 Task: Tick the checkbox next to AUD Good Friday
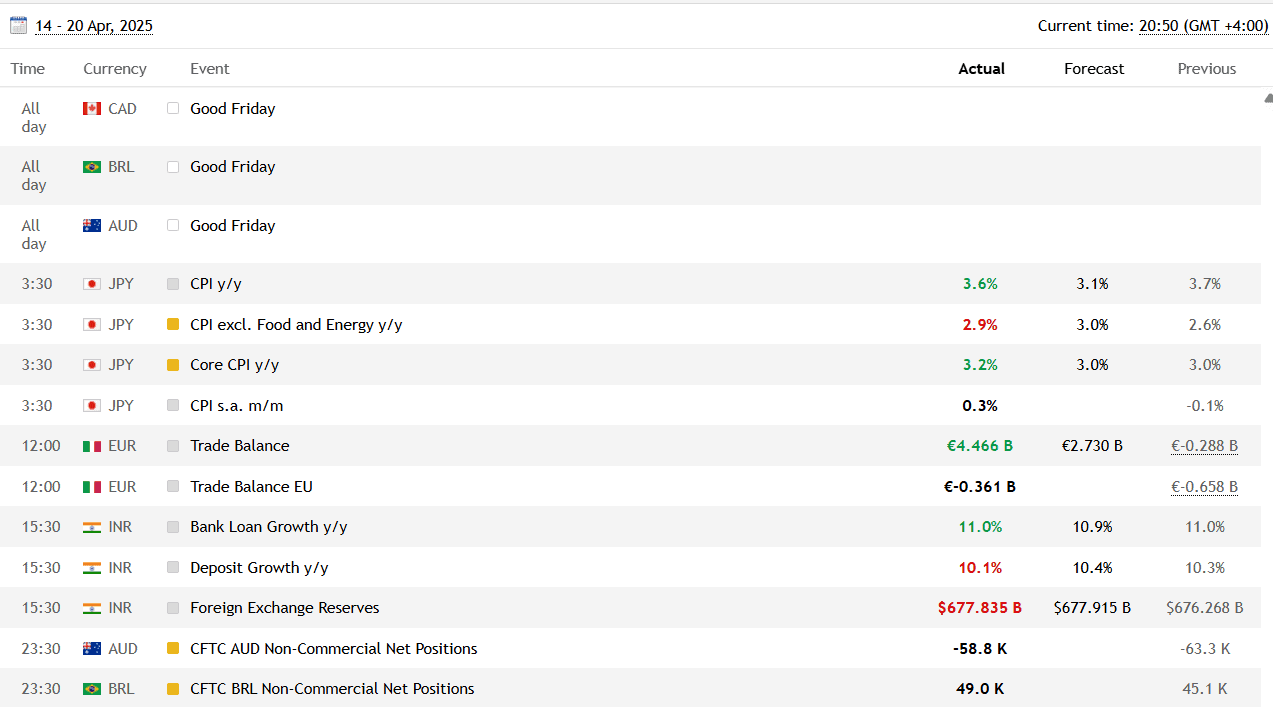171,225
